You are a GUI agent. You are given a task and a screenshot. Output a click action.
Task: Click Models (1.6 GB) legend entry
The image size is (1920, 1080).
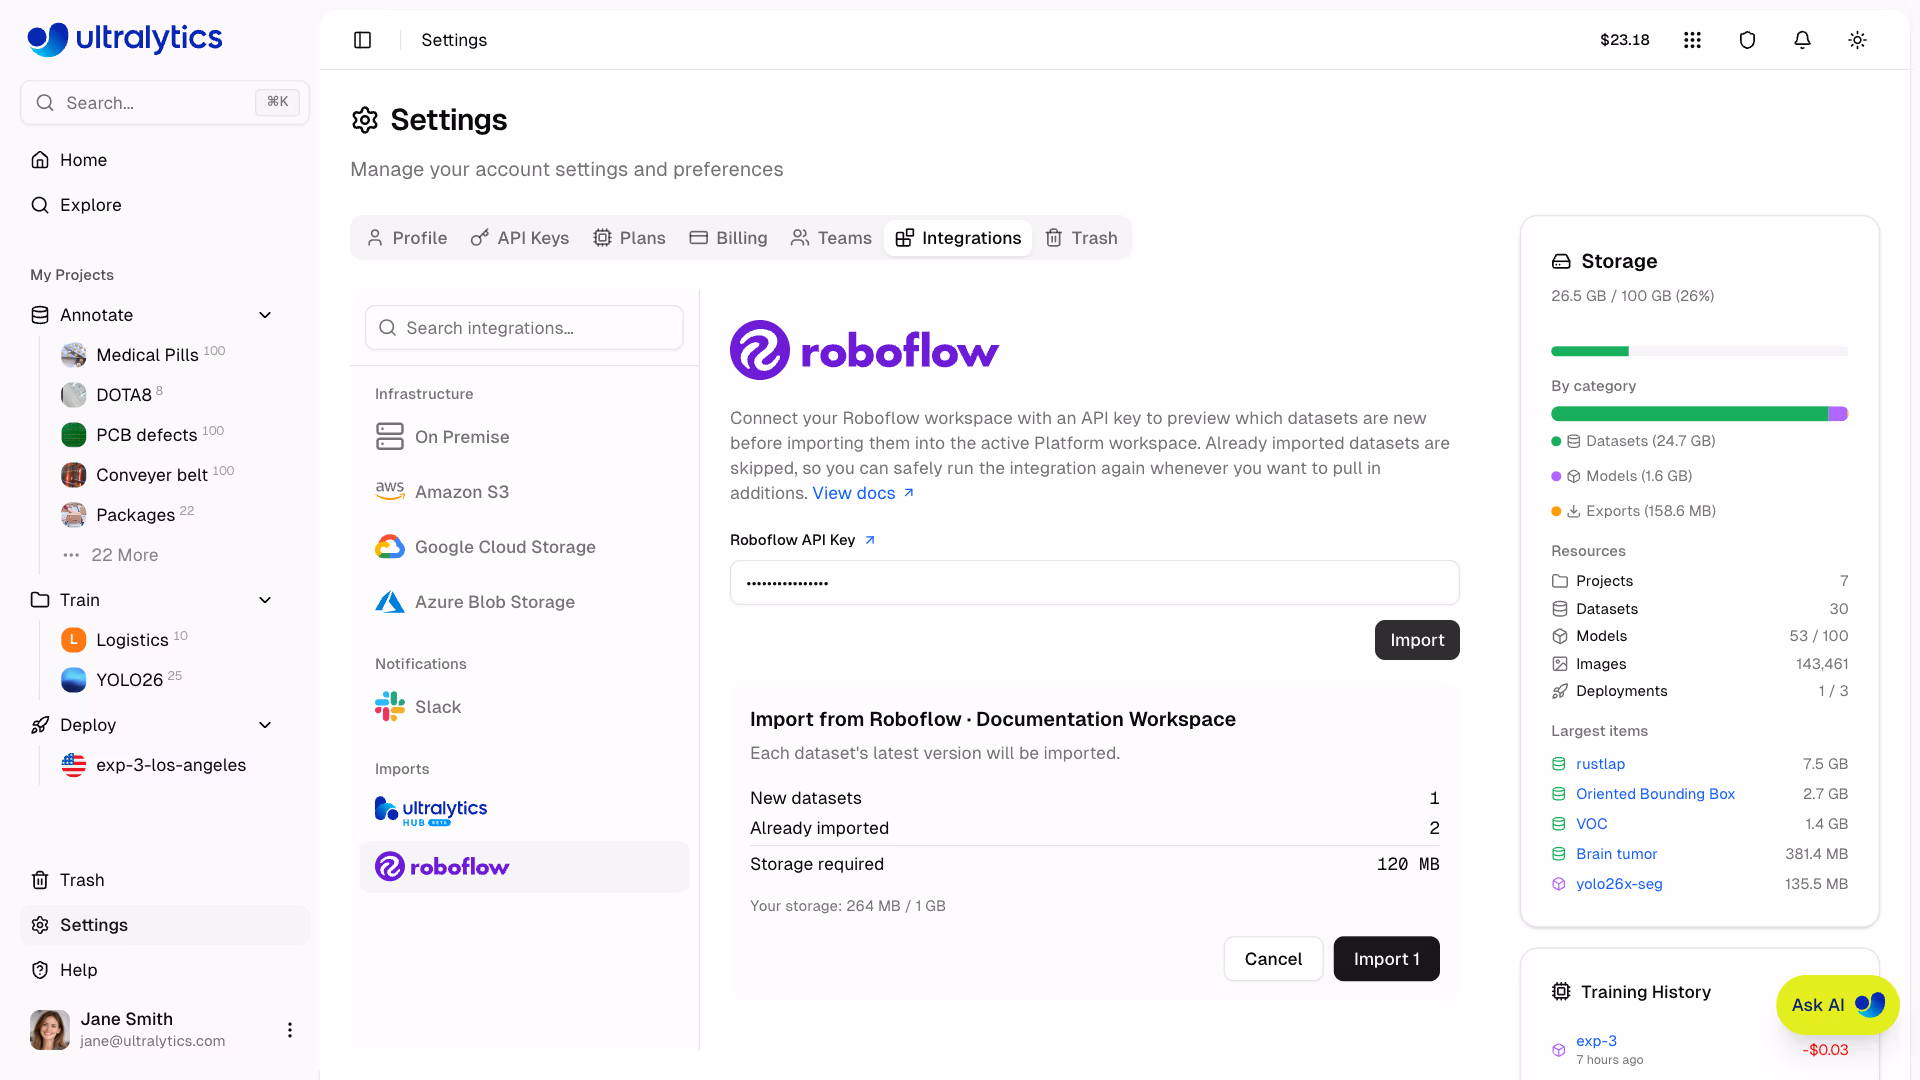(x=1622, y=476)
